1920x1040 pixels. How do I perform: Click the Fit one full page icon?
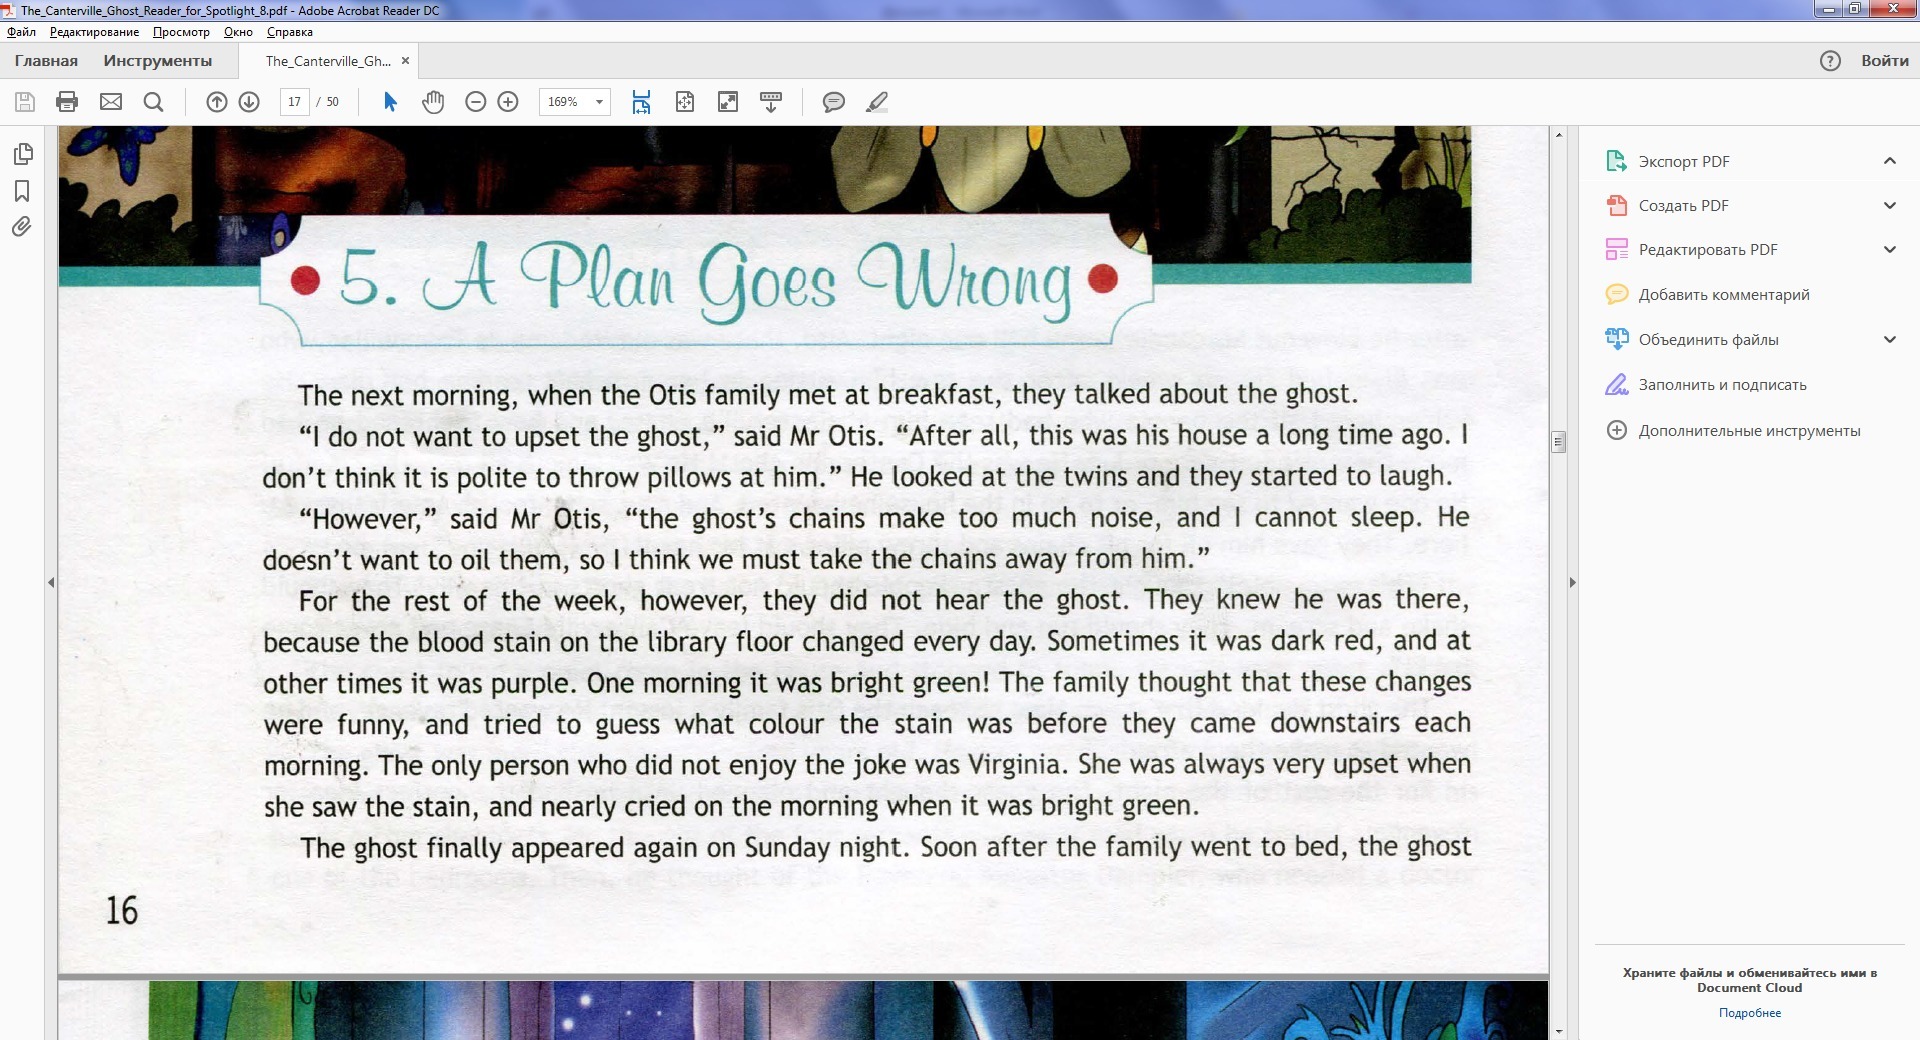click(x=685, y=102)
